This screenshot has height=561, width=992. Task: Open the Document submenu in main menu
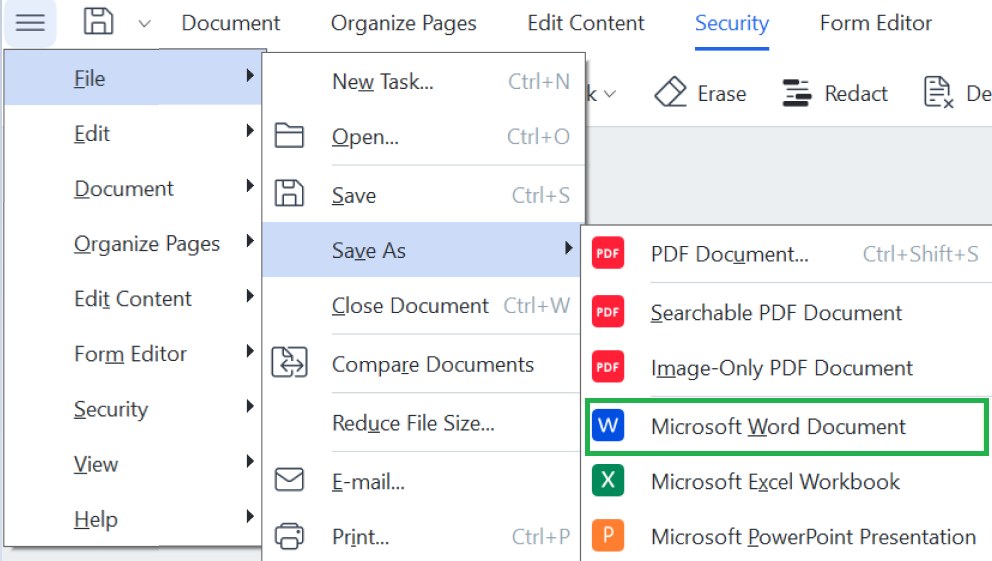pyautogui.click(x=132, y=188)
